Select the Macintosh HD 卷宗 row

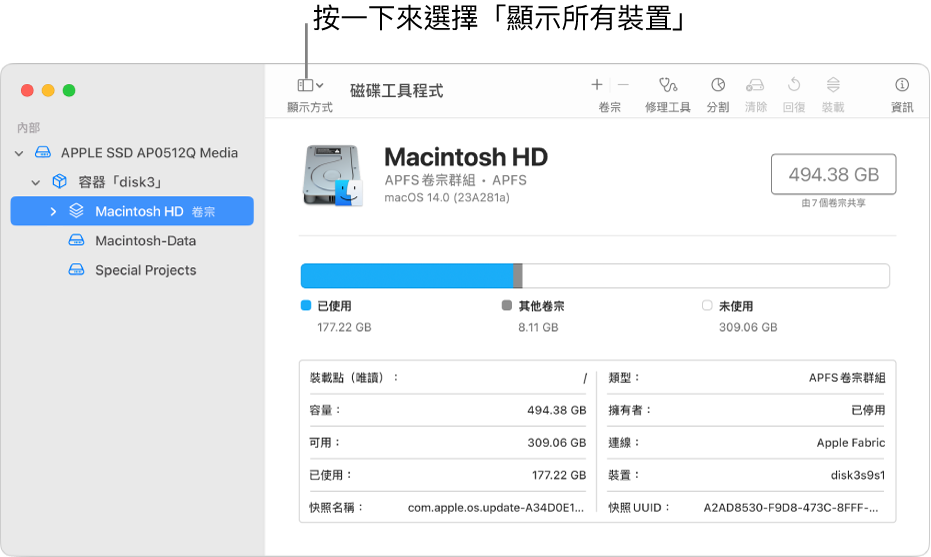[x=132, y=211]
